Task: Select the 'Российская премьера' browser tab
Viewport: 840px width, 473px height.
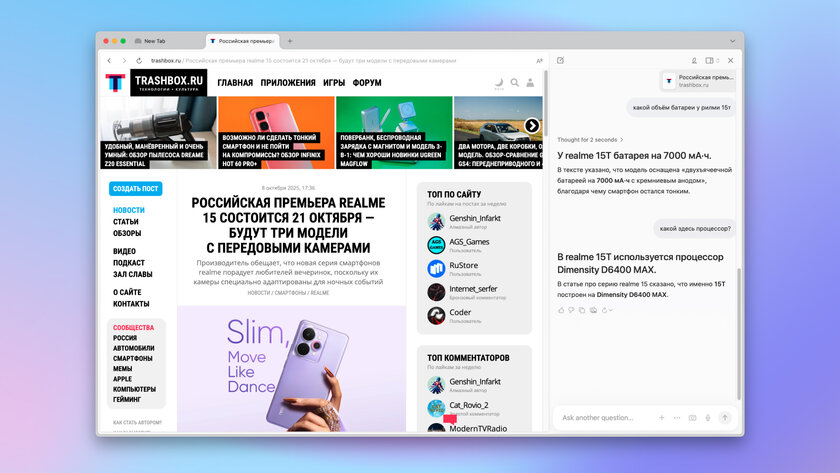Action: pyautogui.click(x=243, y=41)
